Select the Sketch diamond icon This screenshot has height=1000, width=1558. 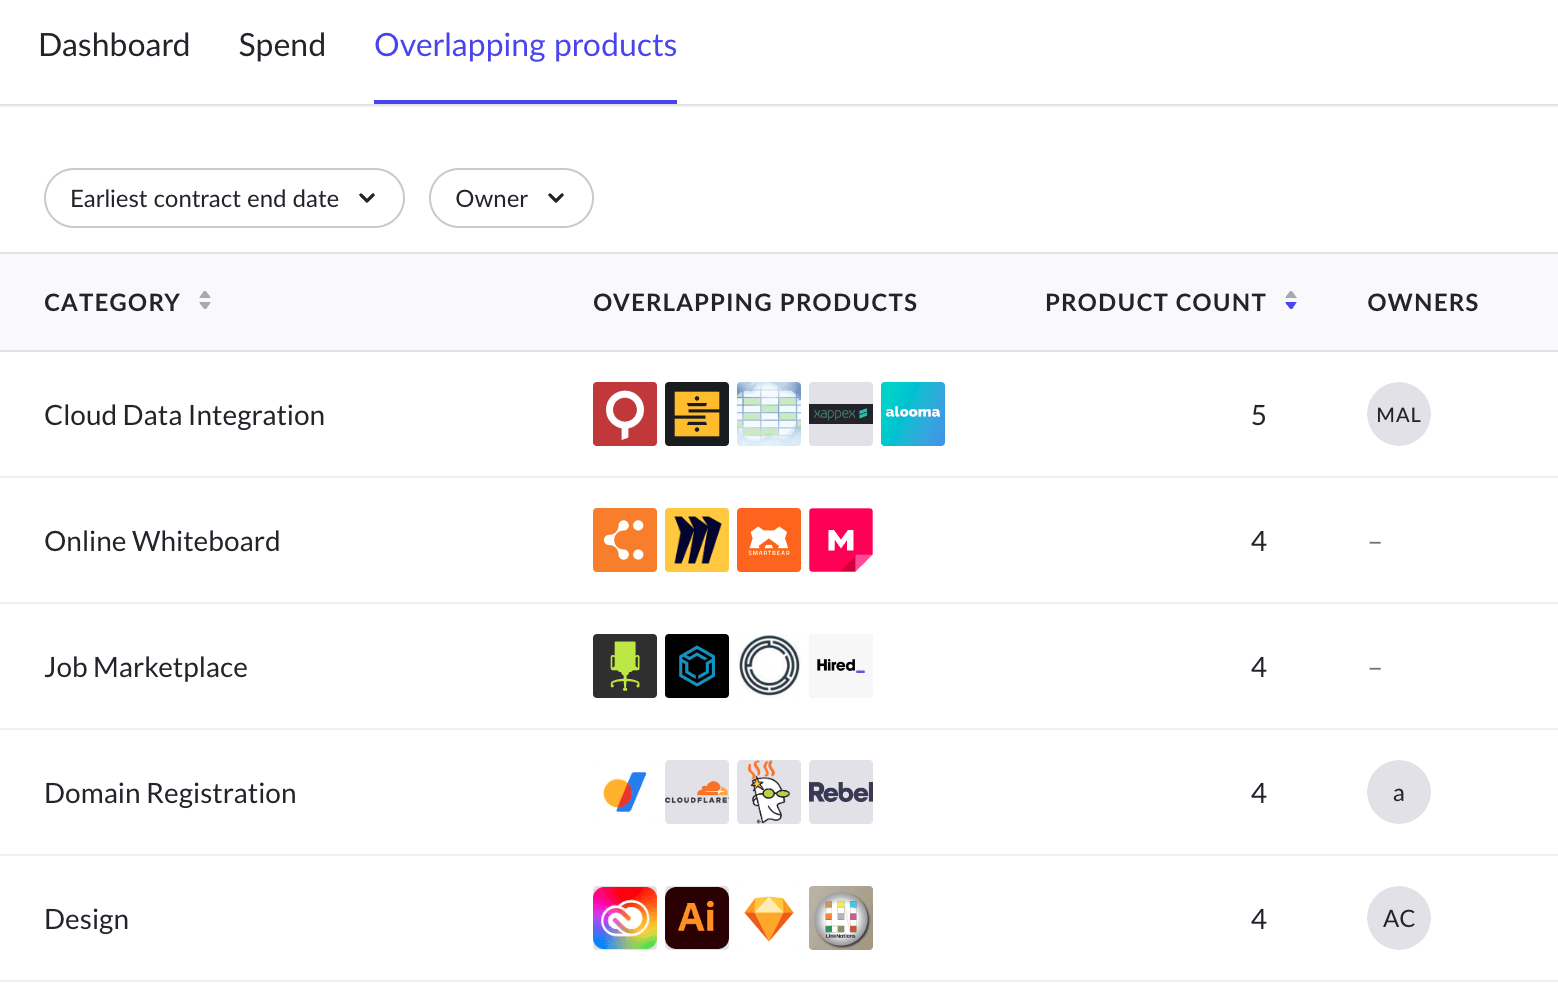coord(769,918)
